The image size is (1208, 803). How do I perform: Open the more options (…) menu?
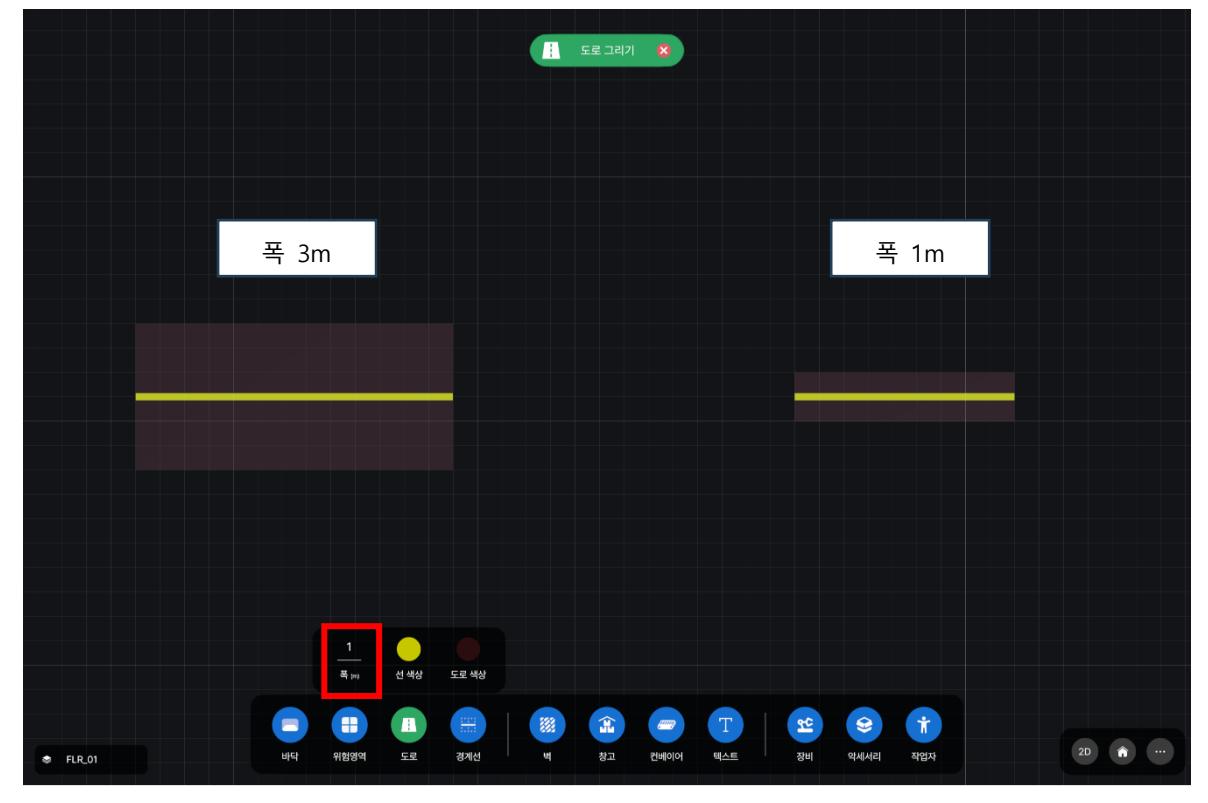(1160, 751)
